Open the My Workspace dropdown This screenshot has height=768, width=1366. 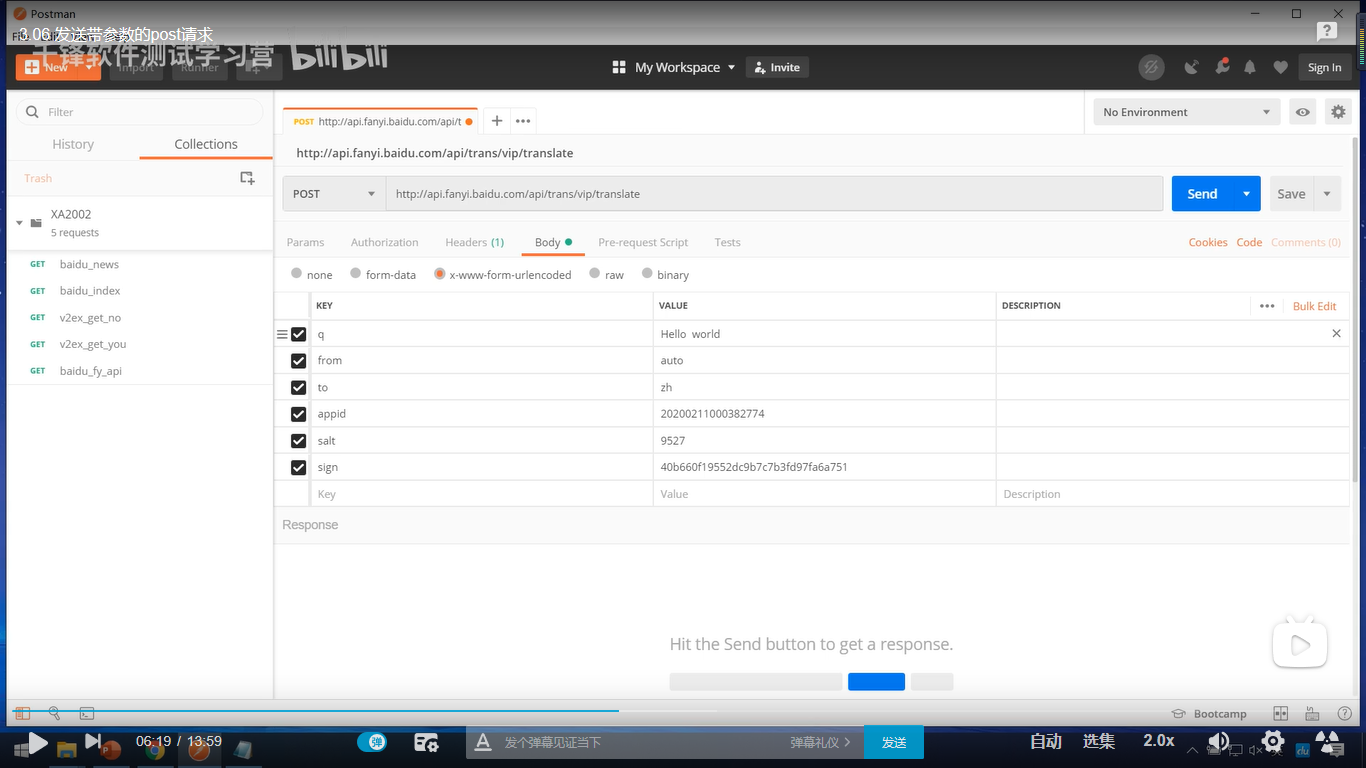731,67
